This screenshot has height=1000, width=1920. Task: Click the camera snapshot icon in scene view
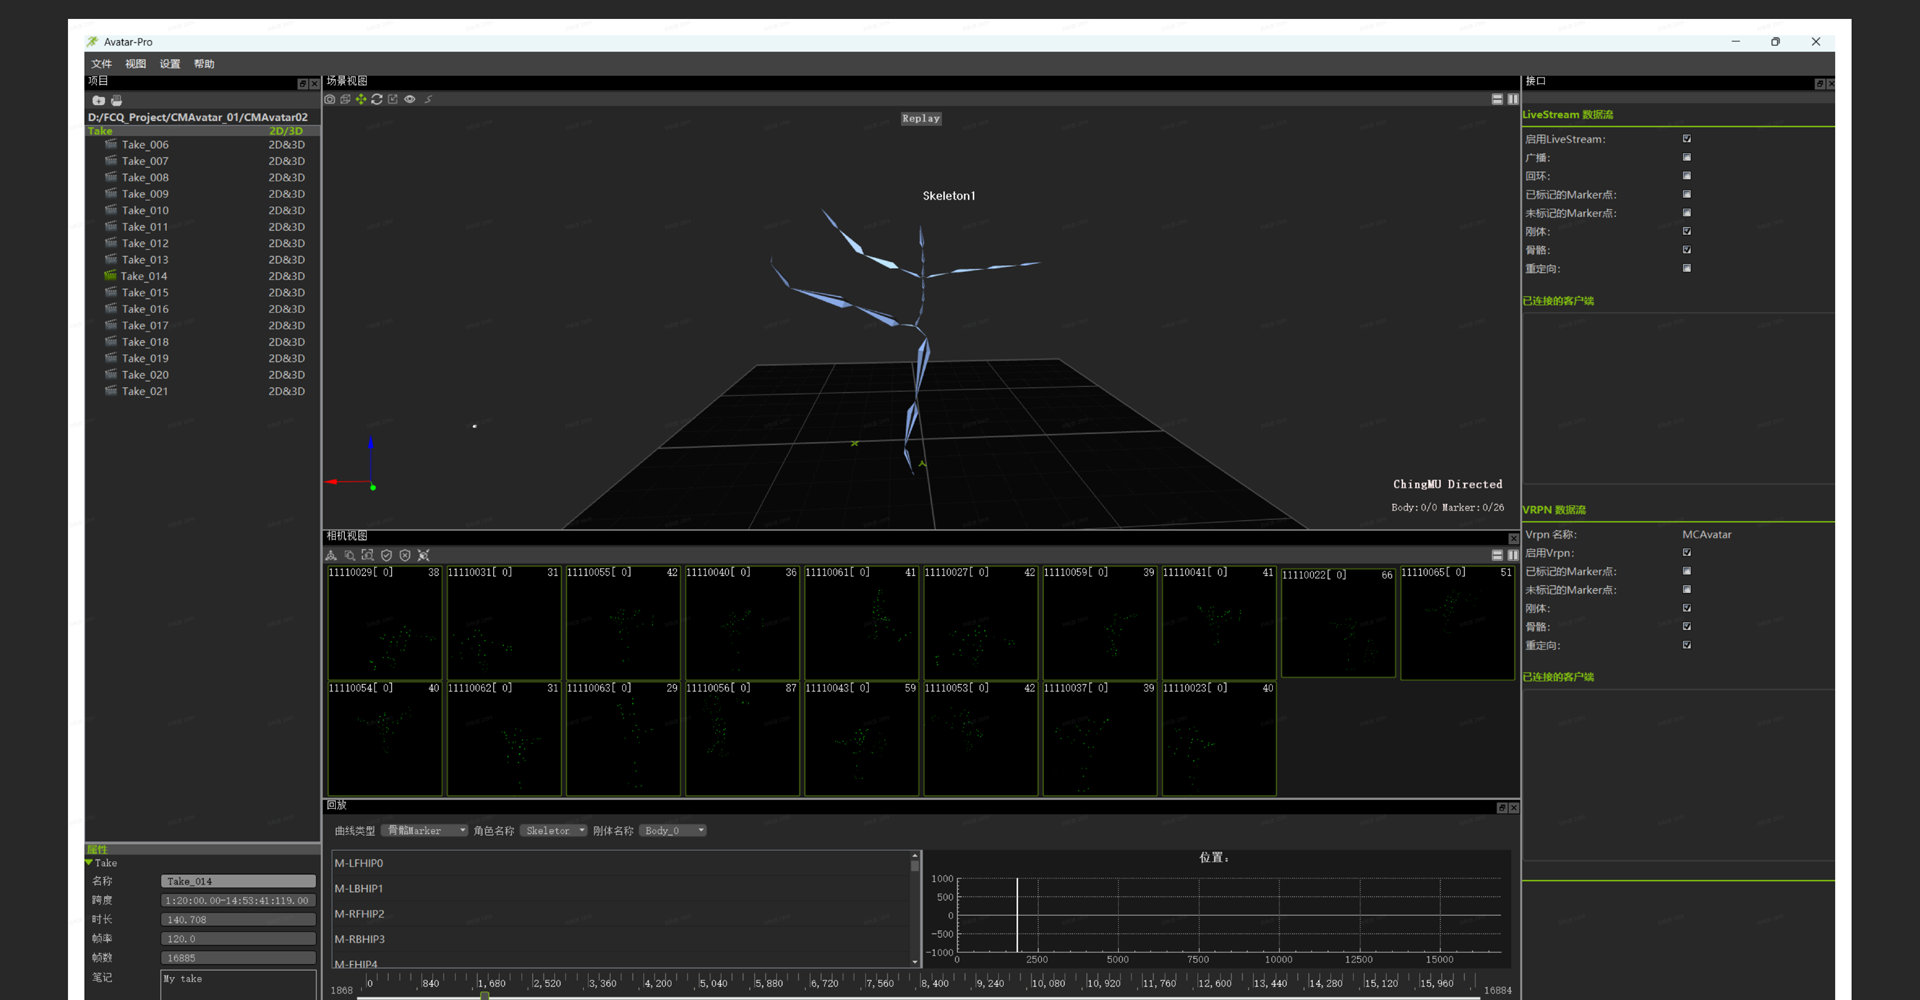pyautogui.click(x=330, y=100)
